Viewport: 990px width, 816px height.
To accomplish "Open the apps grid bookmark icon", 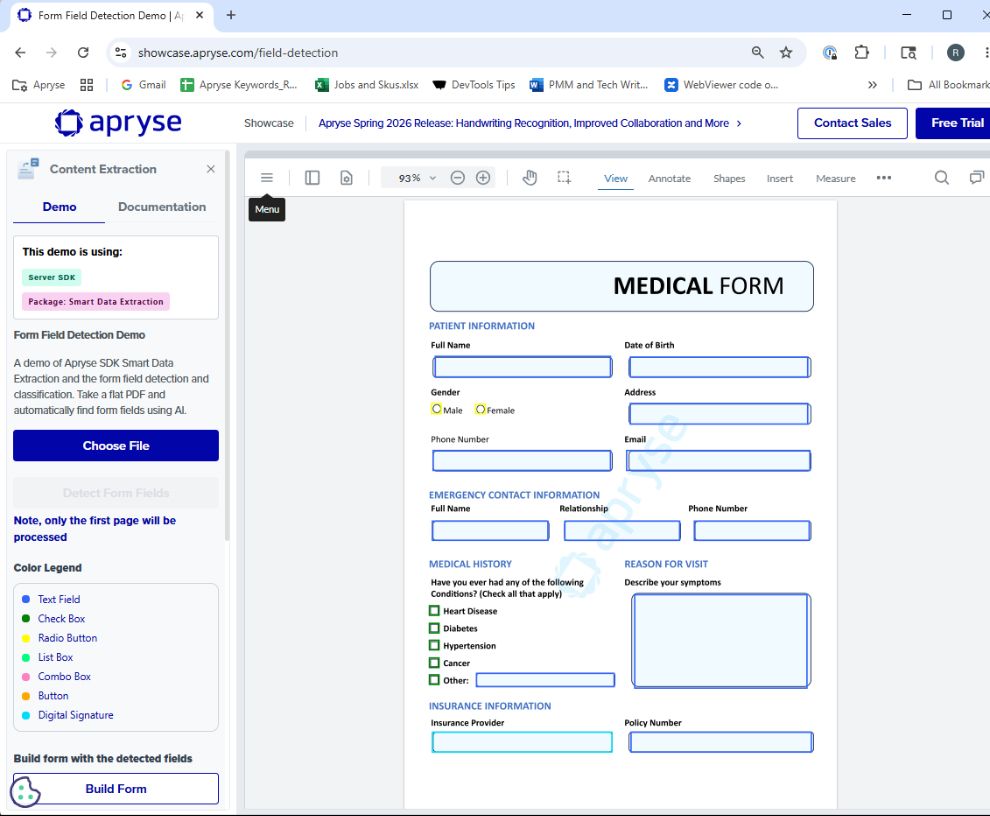I will tap(86, 85).
